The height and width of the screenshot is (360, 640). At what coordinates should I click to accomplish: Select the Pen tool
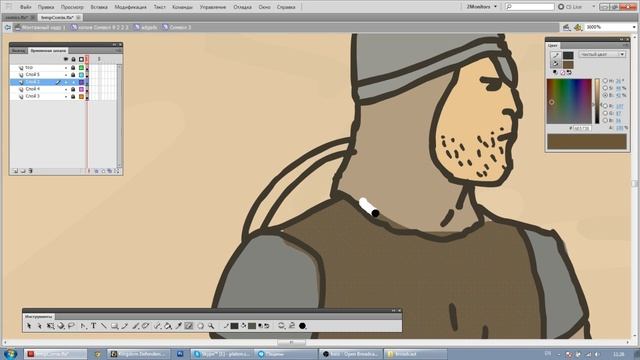pos(83,326)
